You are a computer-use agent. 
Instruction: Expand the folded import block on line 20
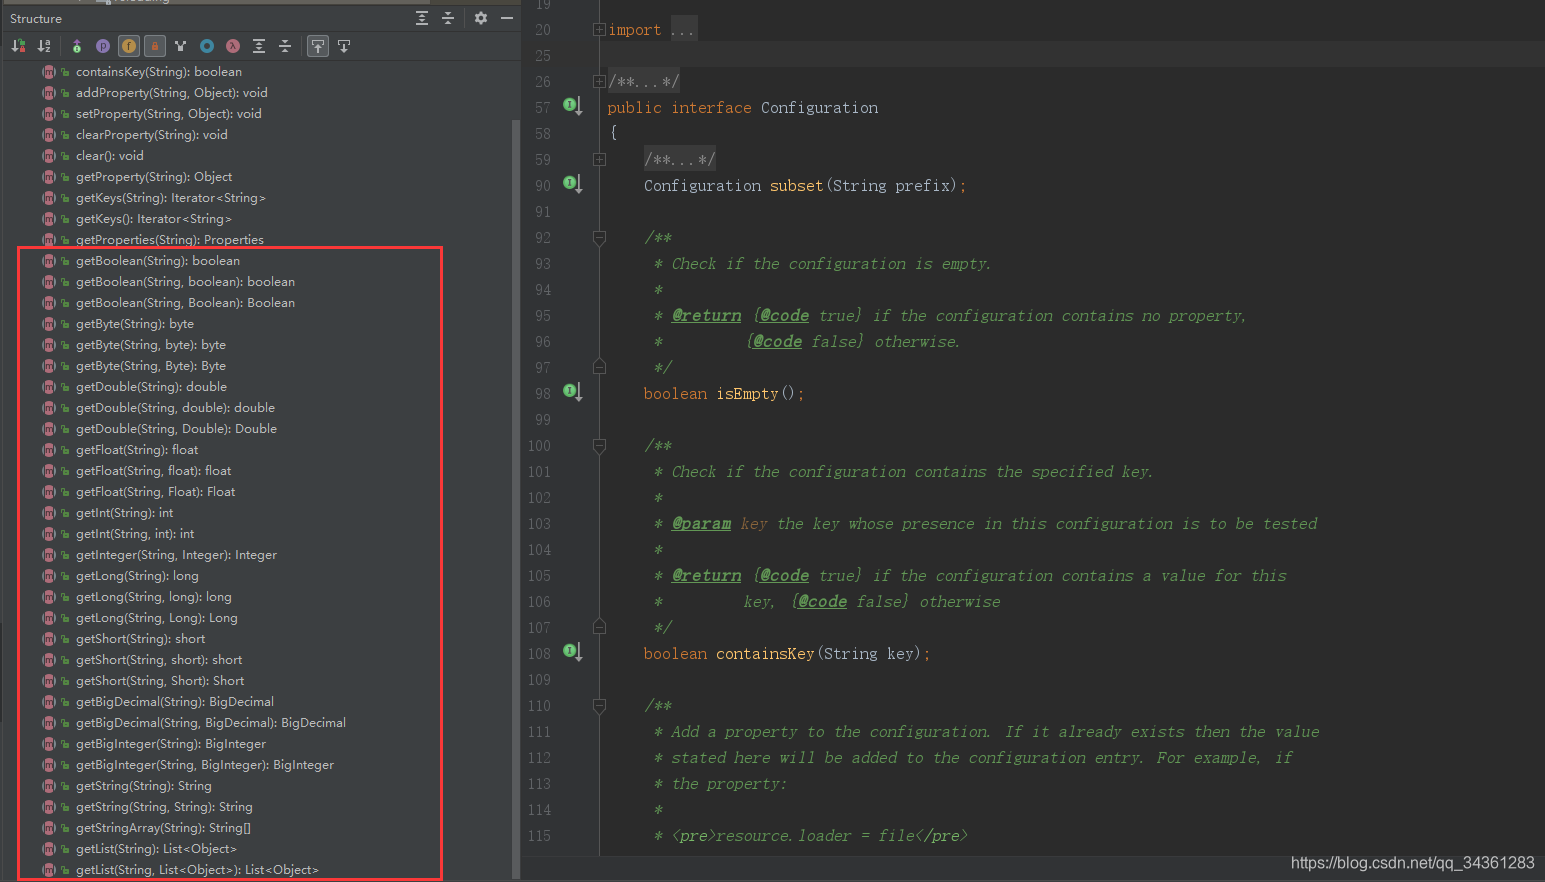tap(599, 30)
